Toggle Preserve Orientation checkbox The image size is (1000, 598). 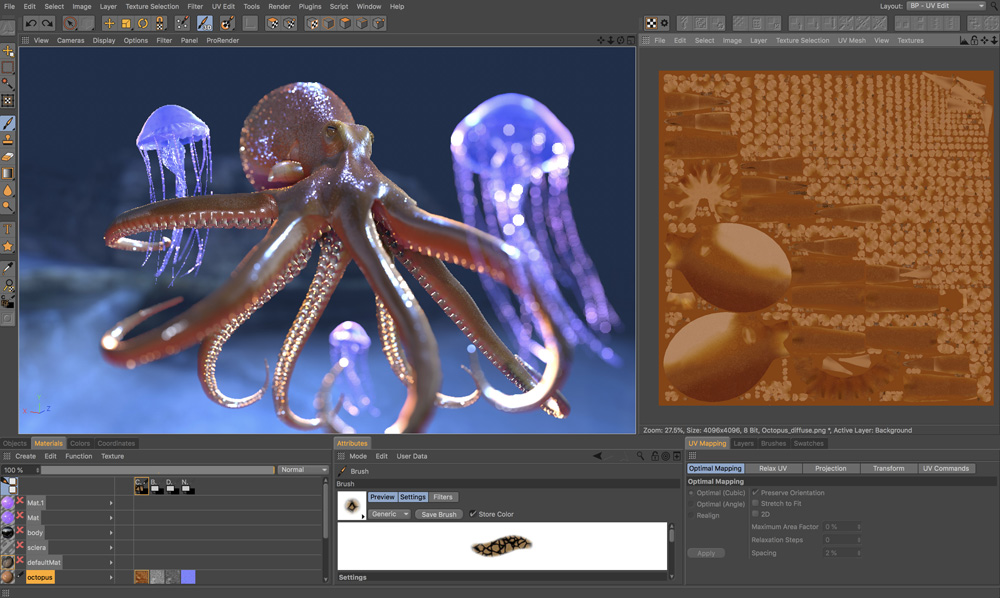tap(755, 493)
